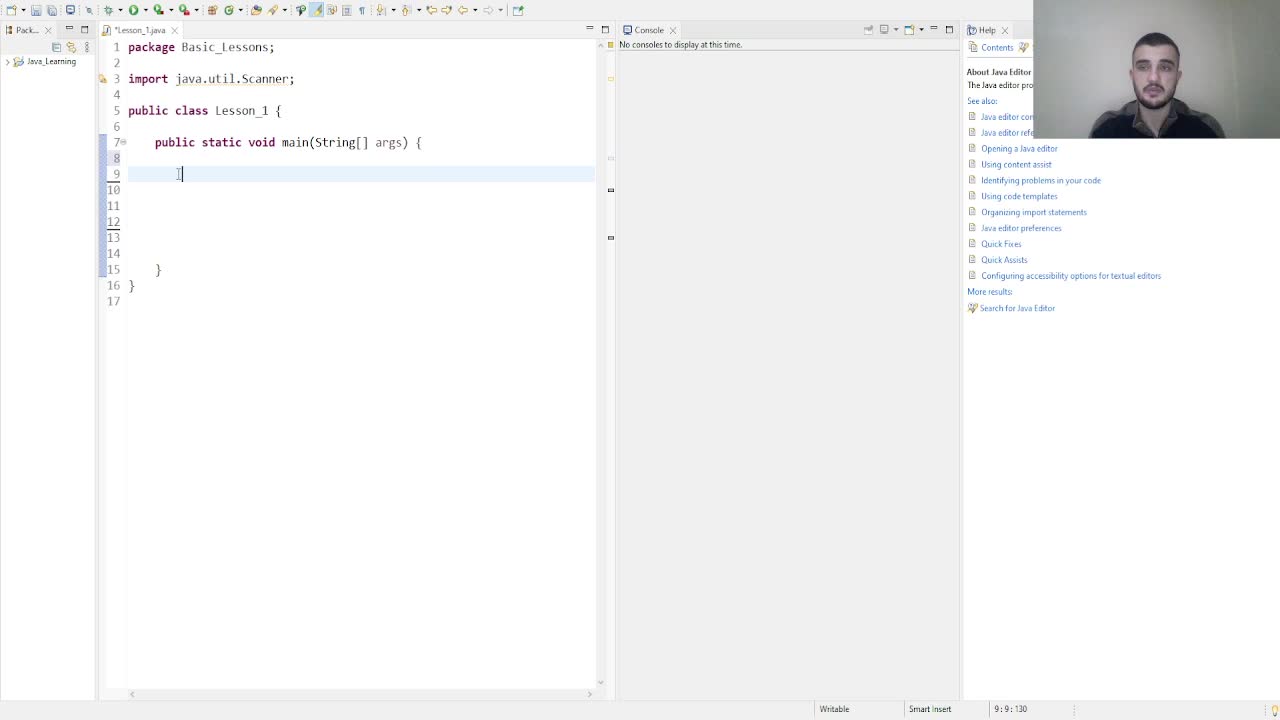Click the Next Annotation icon
The width and height of the screenshot is (1280, 720).
point(381,10)
